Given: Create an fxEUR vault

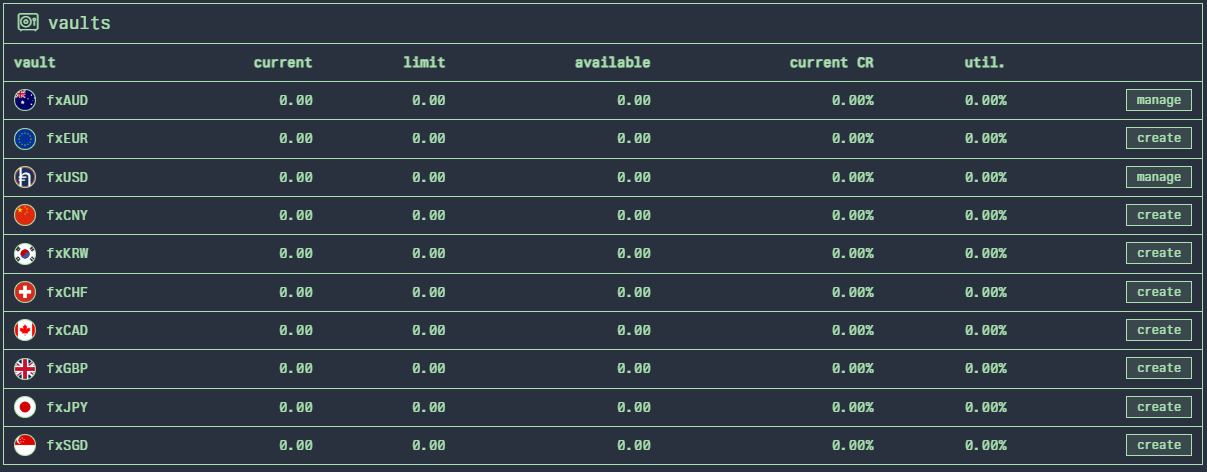Looking at the screenshot, I should (1158, 138).
